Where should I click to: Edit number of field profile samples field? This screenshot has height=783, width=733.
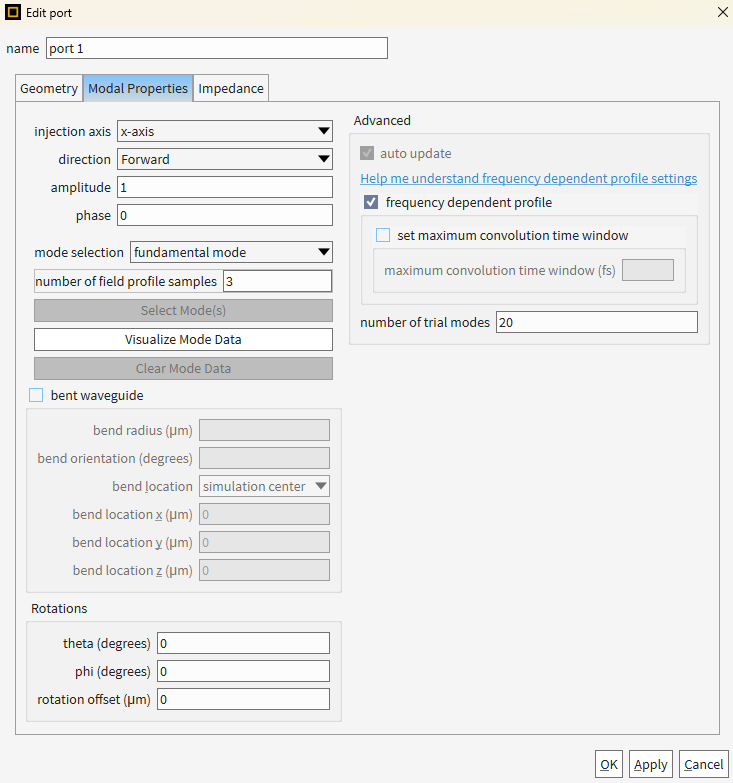tap(277, 281)
